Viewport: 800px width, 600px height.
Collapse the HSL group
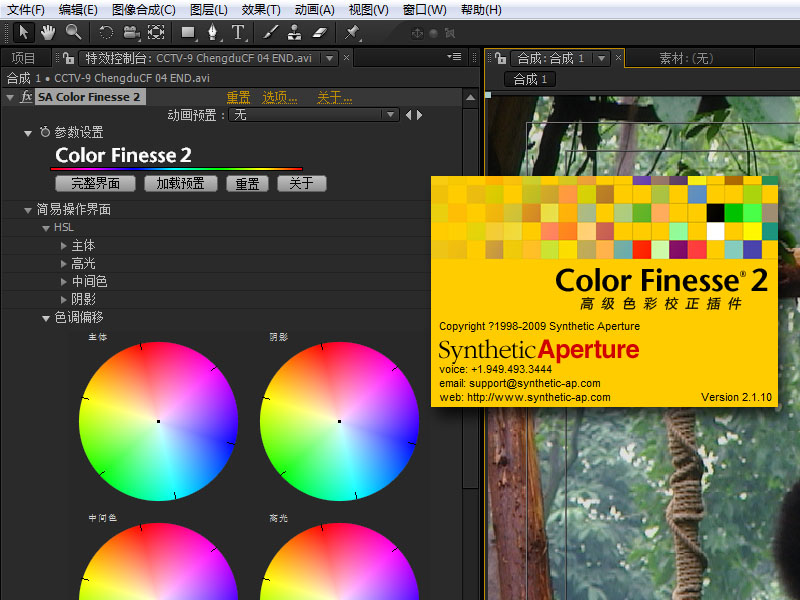click(46, 228)
